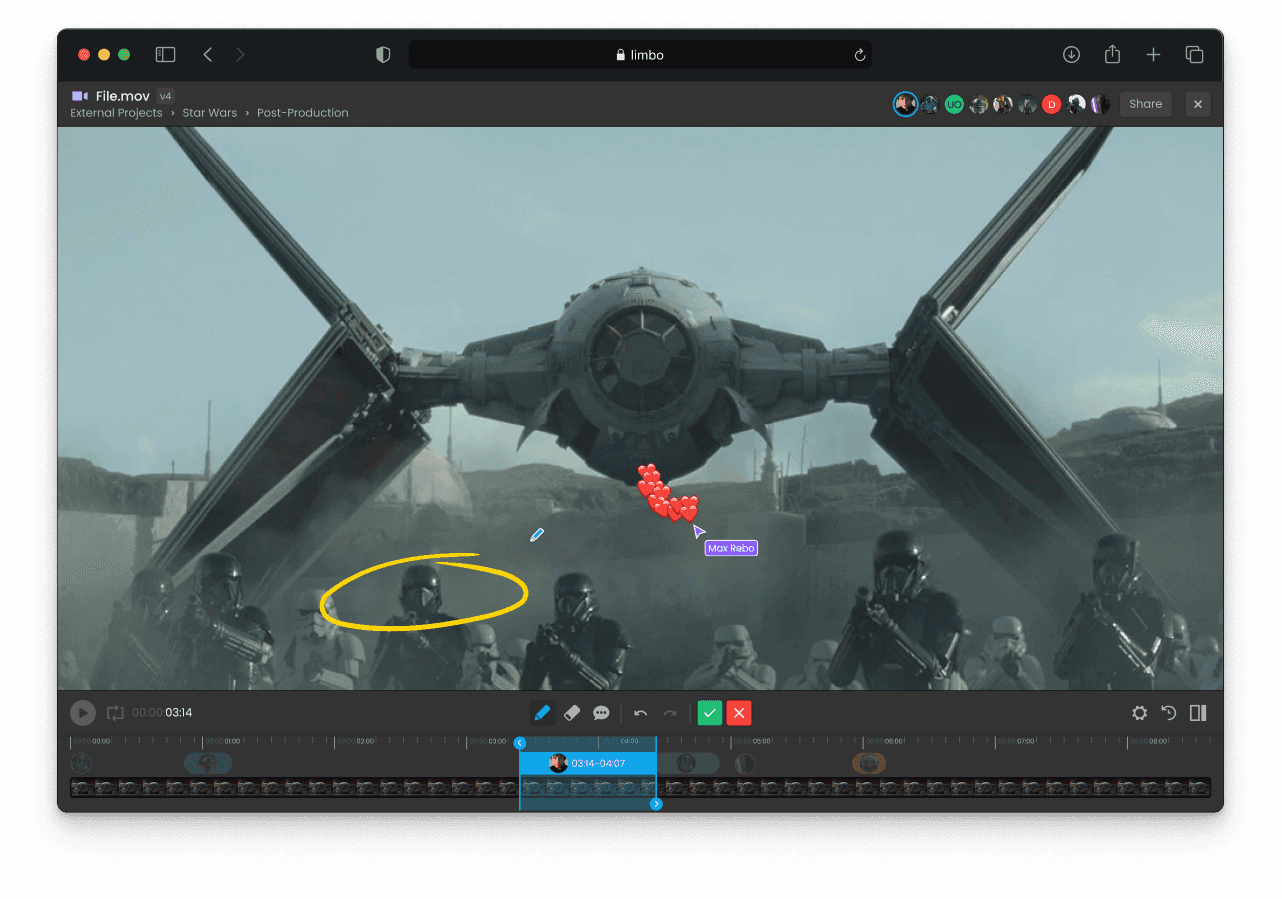The width and height of the screenshot is (1282, 899).
Task: Select the blue pencil drawing tool
Action: pyautogui.click(x=542, y=713)
